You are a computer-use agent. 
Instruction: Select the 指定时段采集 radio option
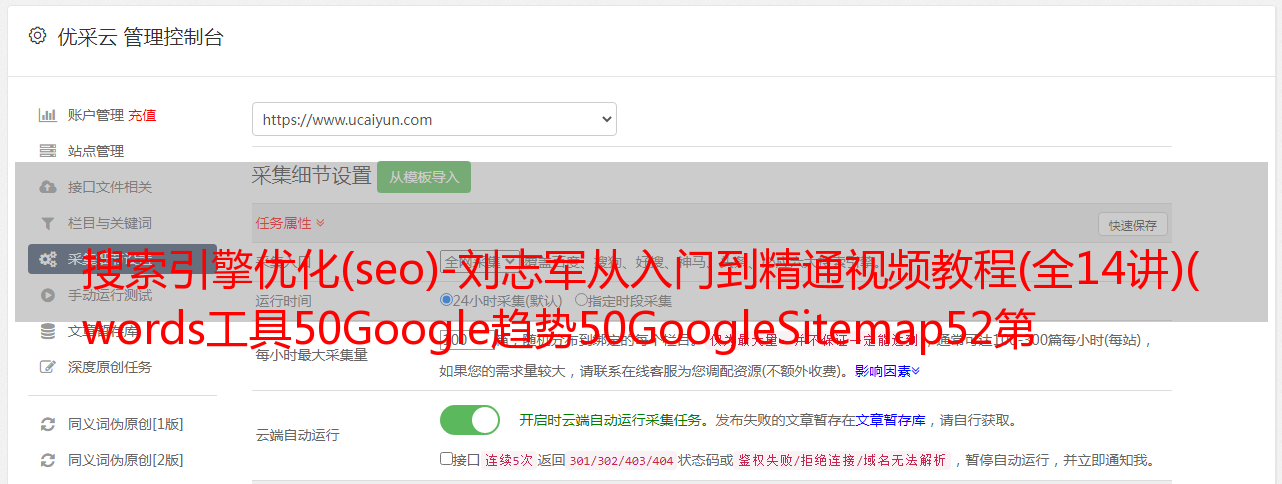(581, 300)
